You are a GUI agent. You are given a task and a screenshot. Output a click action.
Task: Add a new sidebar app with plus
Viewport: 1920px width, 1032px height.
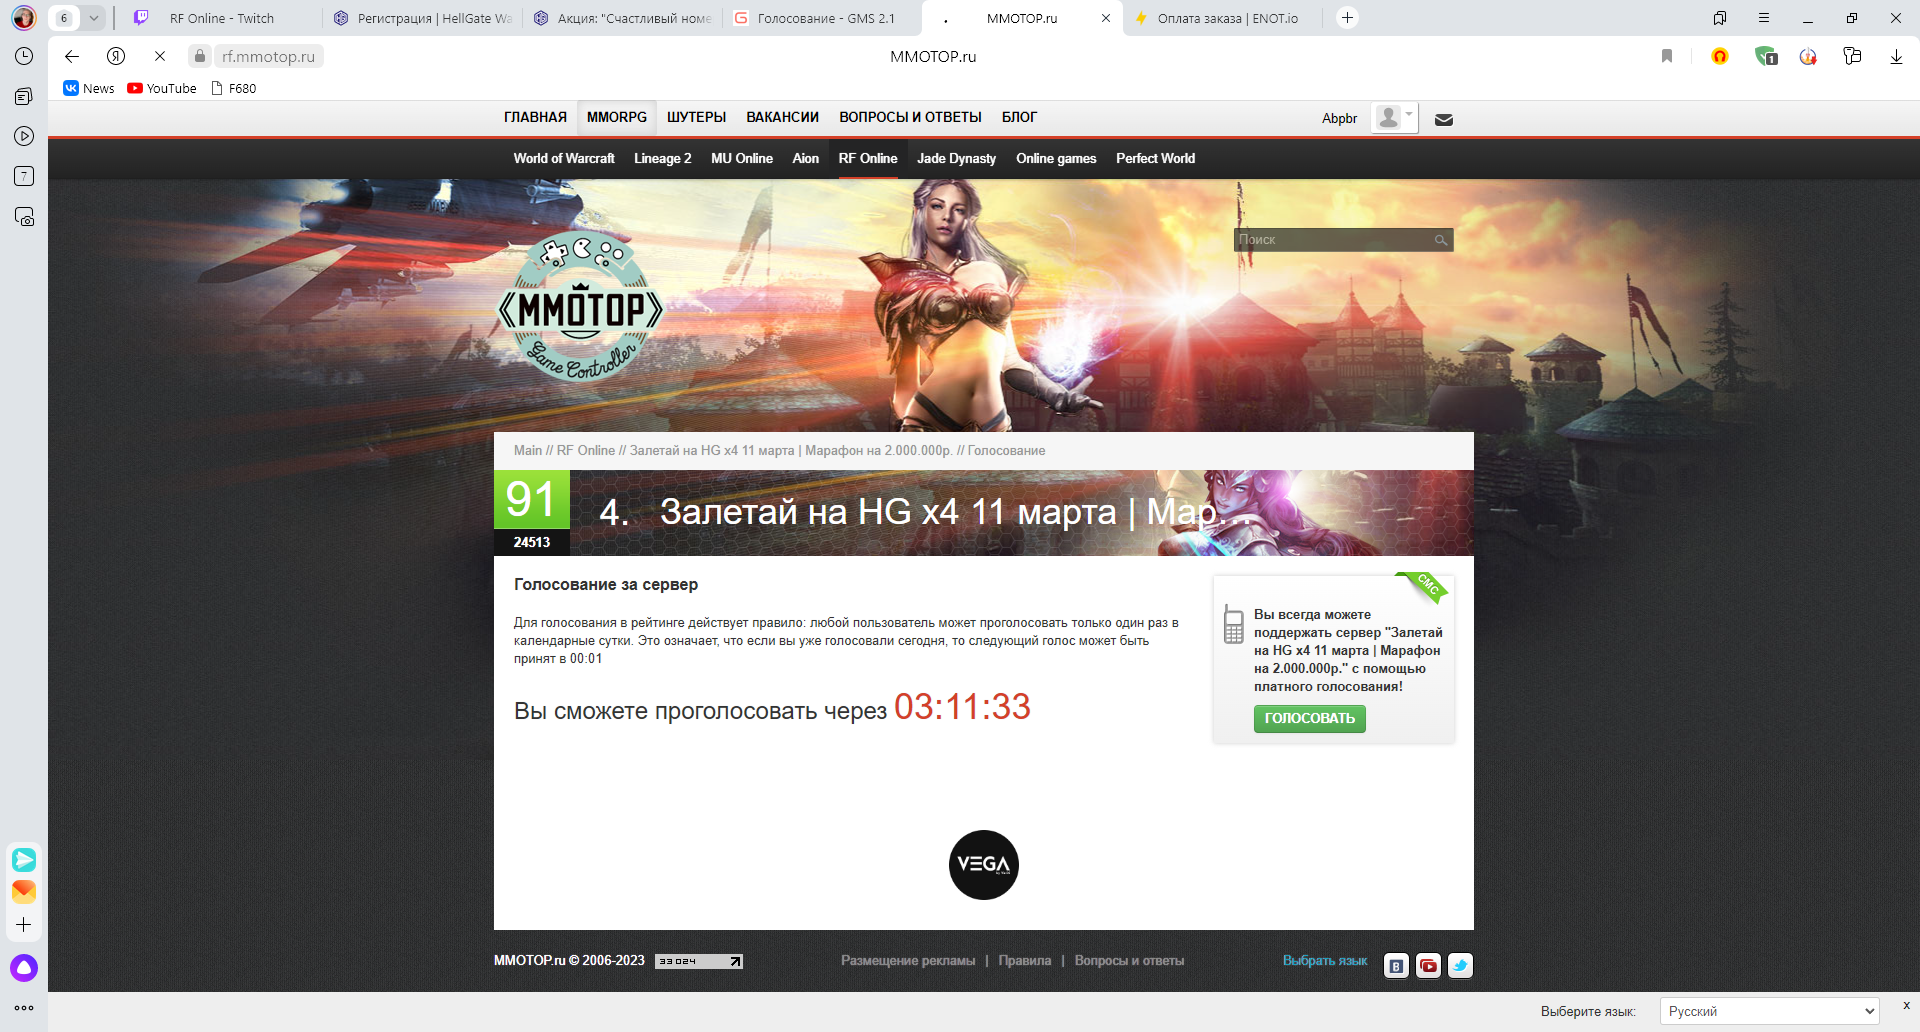24,925
